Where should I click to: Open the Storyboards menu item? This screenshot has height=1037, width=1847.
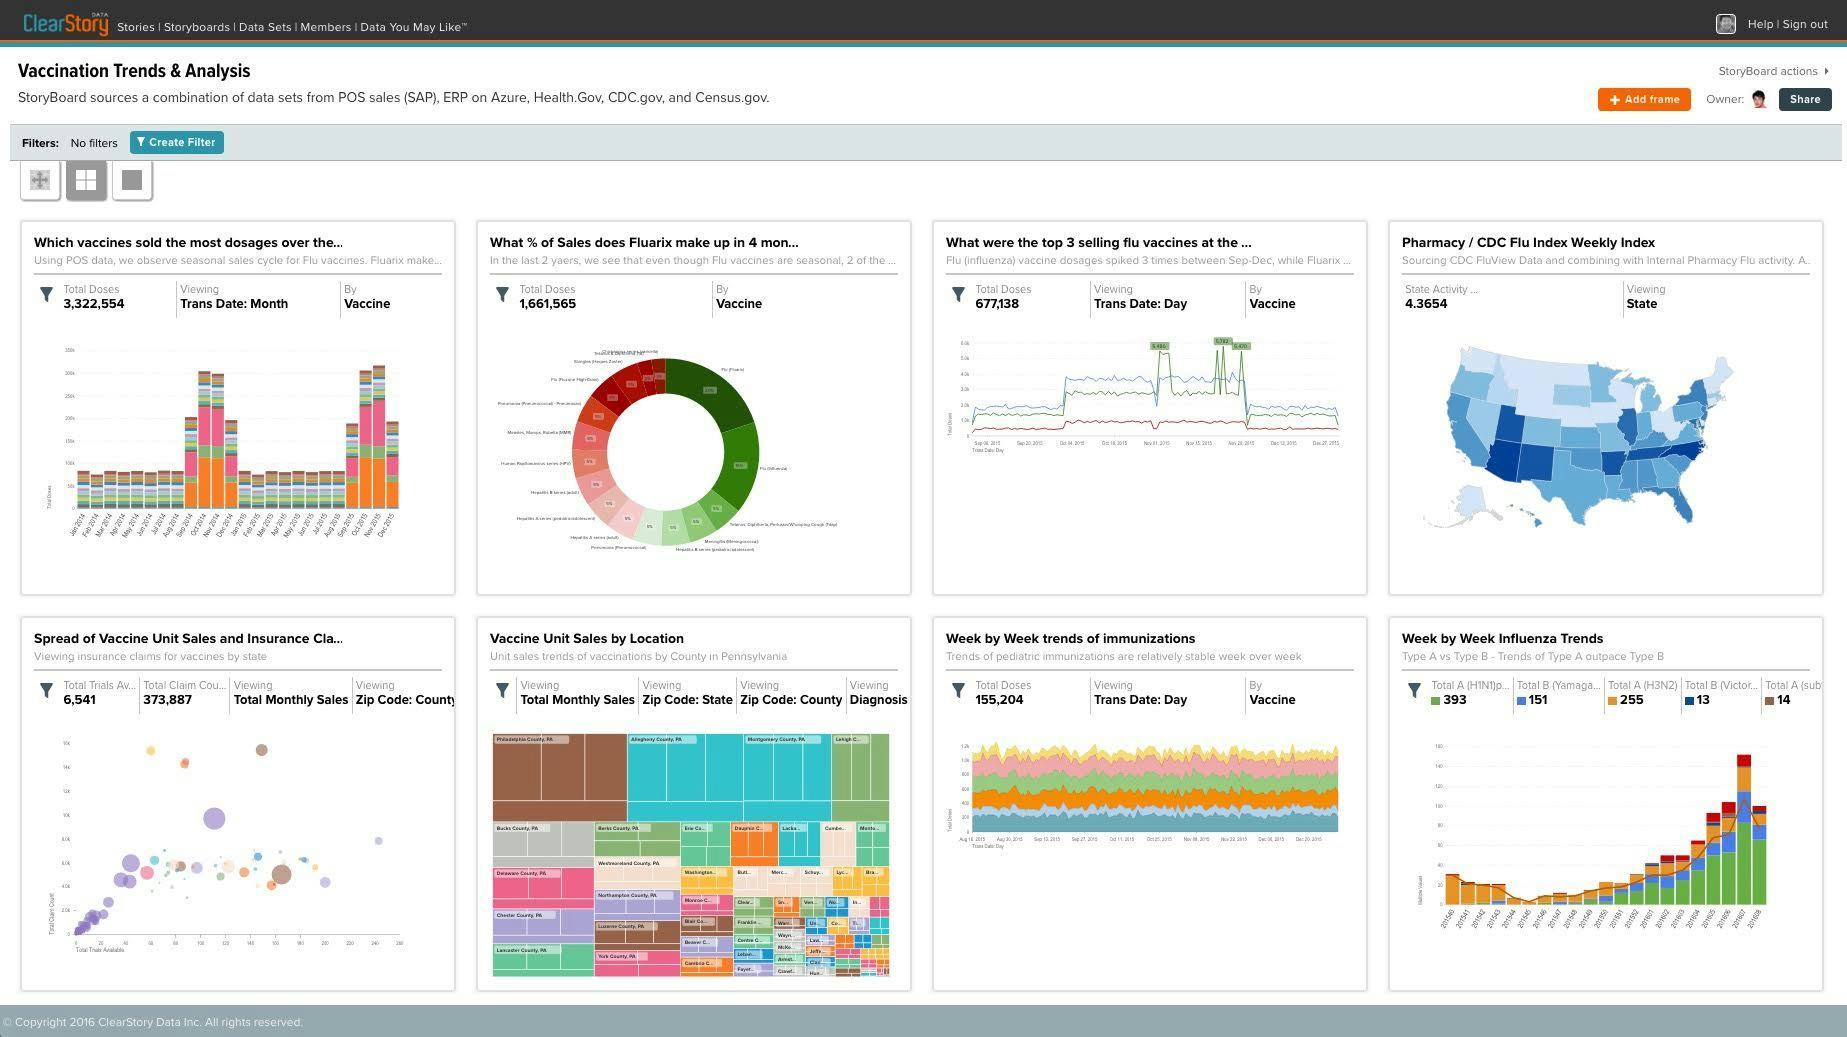point(196,27)
